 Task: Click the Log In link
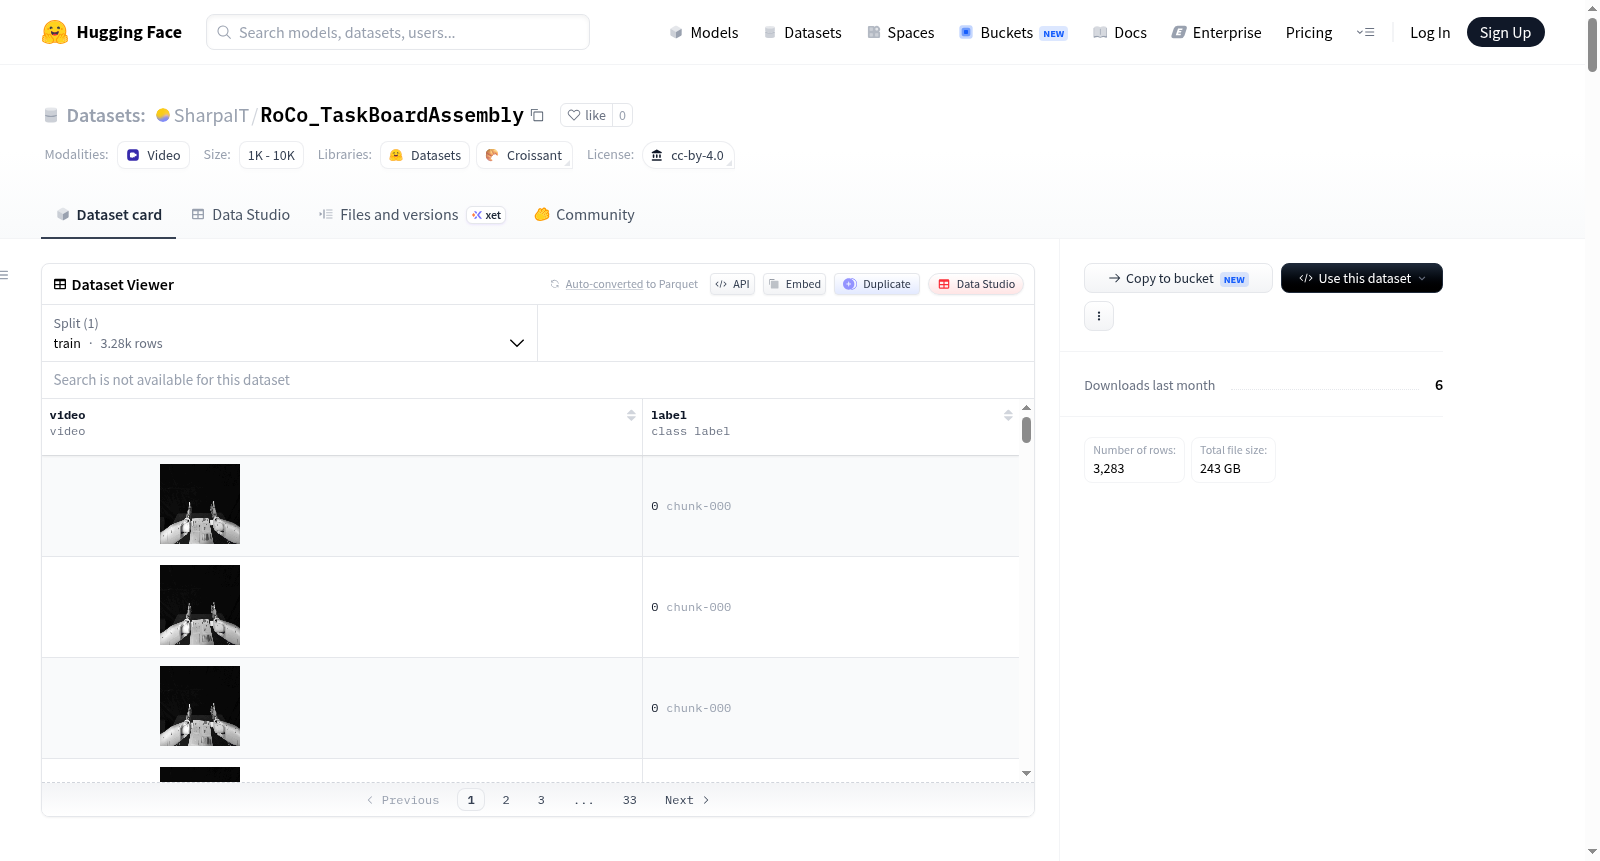pyautogui.click(x=1430, y=32)
